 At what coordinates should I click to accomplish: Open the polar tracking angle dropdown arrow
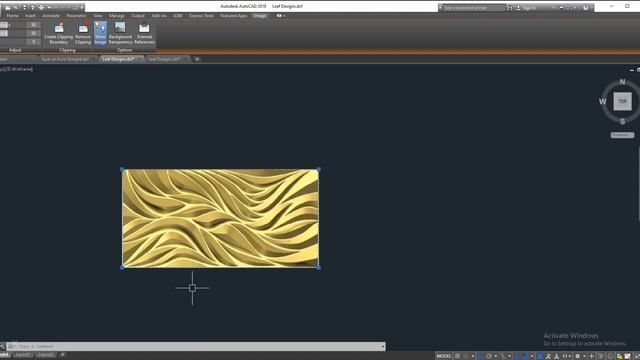click(x=496, y=356)
